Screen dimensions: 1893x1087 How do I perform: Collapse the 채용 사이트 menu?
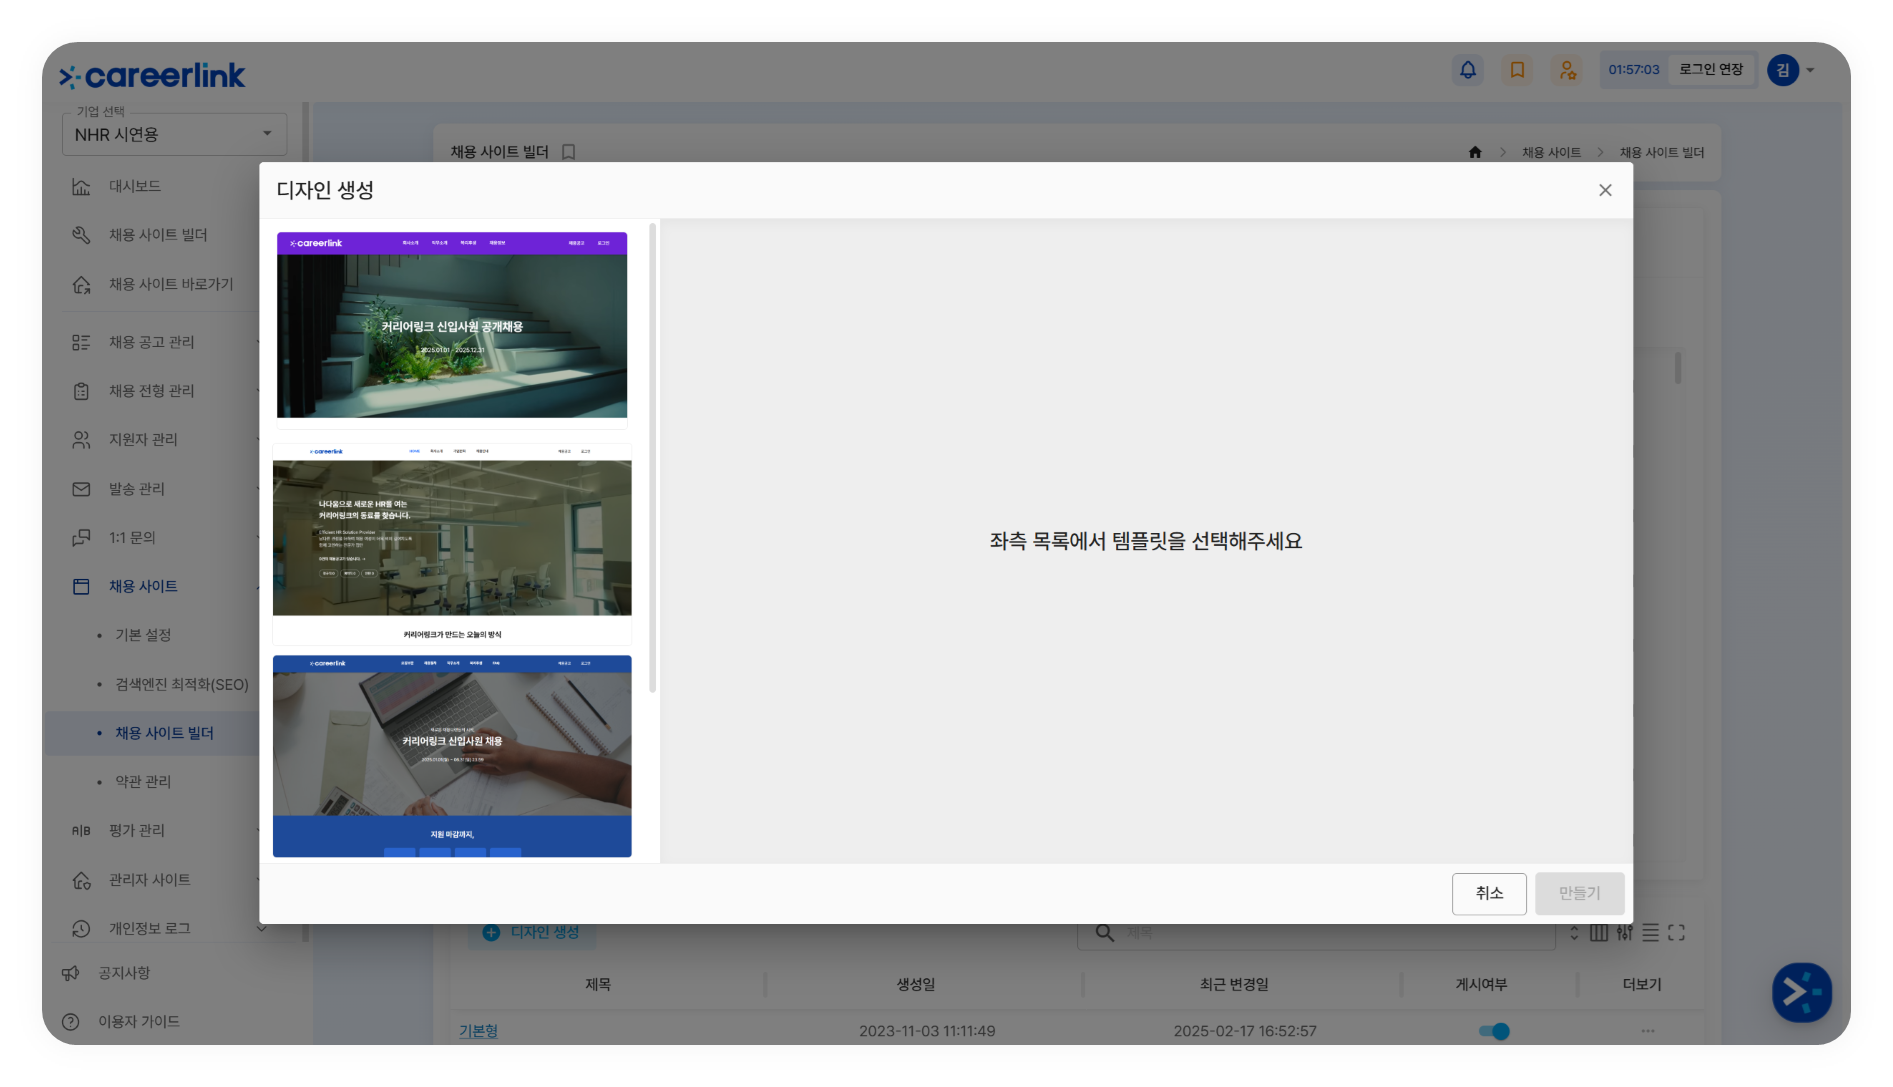143,587
